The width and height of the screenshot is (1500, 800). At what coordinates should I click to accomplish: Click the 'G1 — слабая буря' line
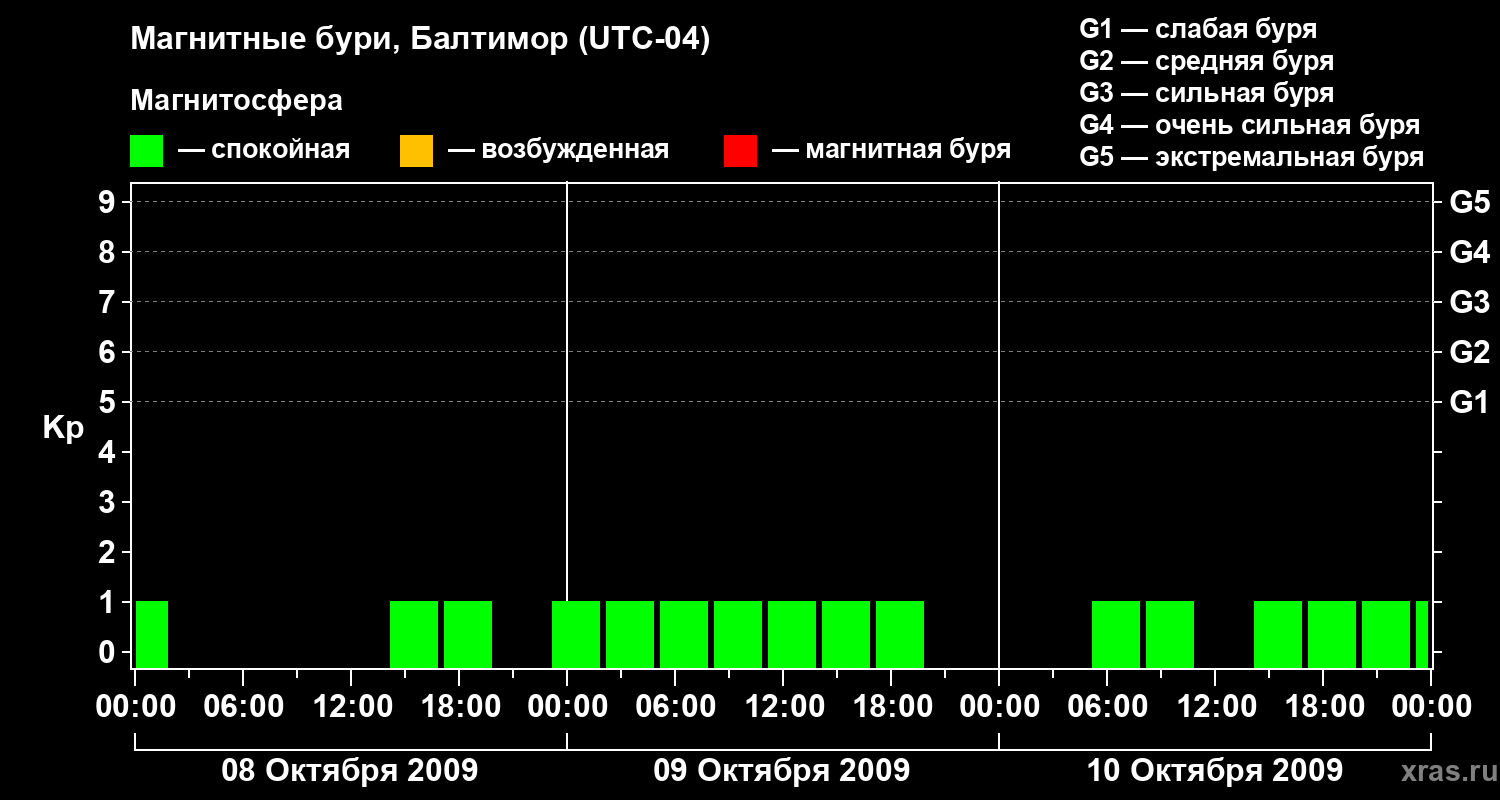click(1198, 29)
